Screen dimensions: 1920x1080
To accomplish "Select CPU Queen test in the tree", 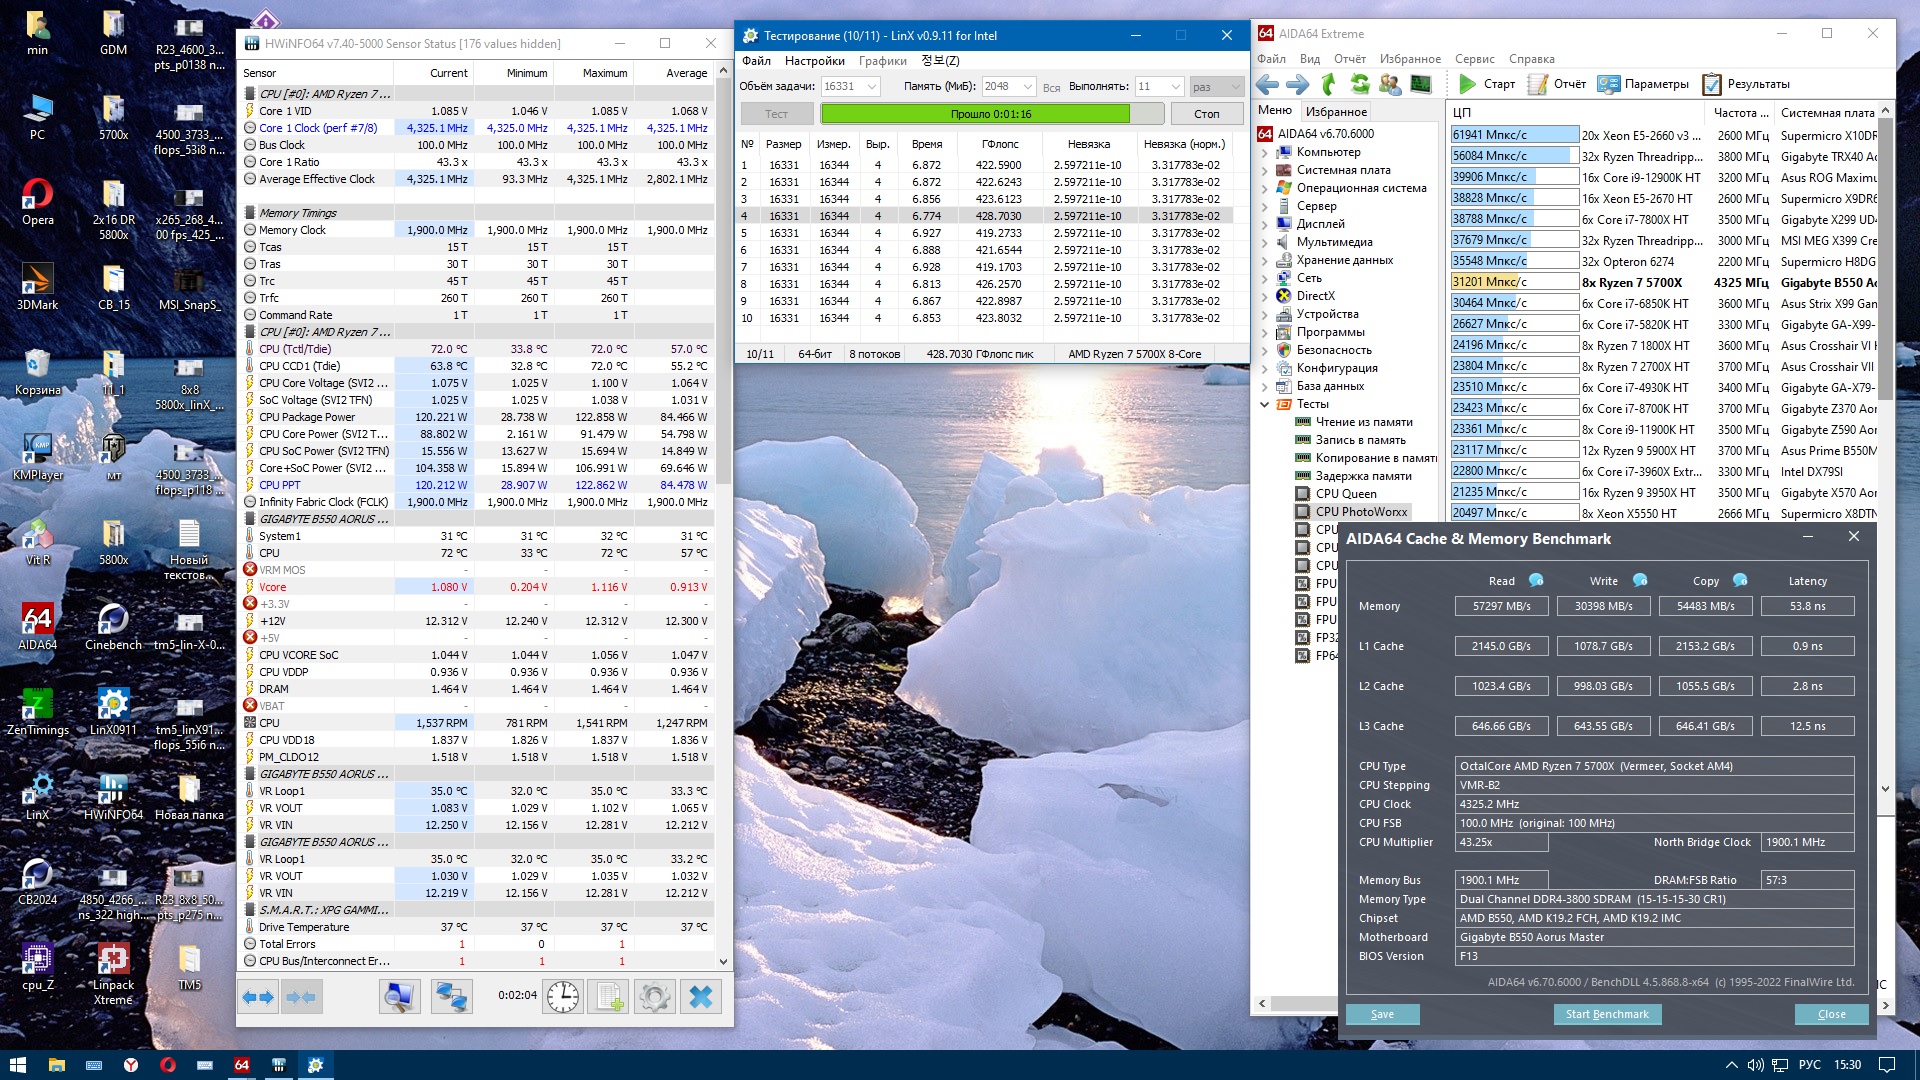I will point(1345,494).
